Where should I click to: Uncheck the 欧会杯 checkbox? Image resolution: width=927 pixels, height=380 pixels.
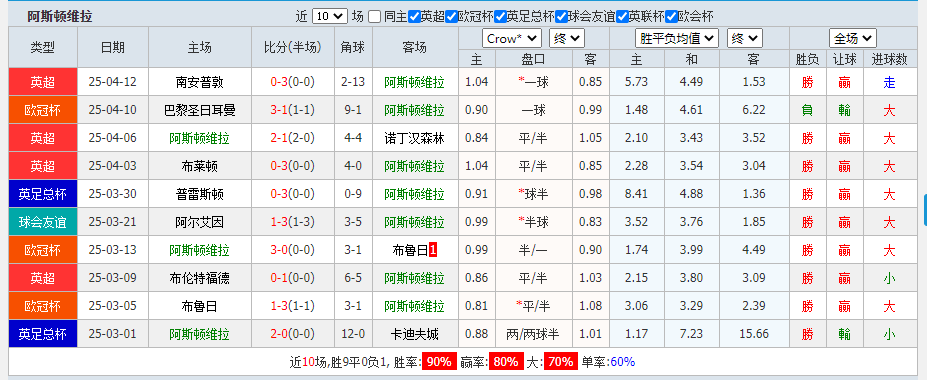click(x=671, y=17)
